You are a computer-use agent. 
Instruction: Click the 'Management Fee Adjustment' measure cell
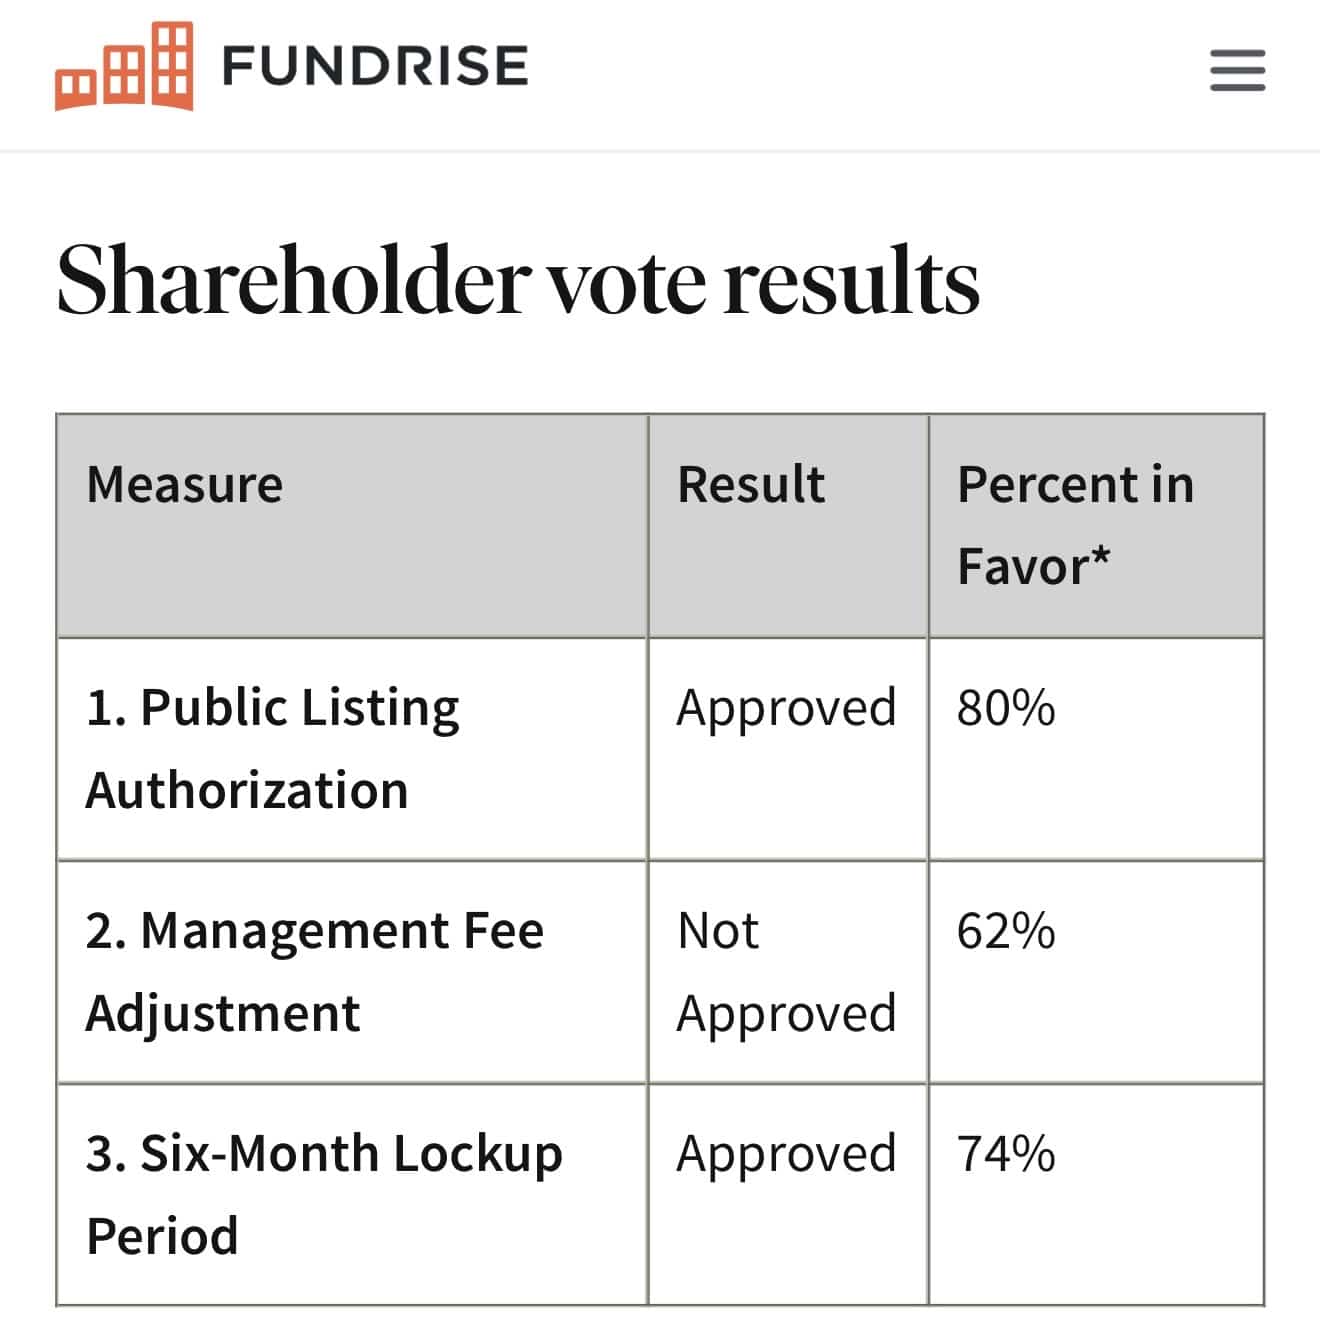coord(315,970)
